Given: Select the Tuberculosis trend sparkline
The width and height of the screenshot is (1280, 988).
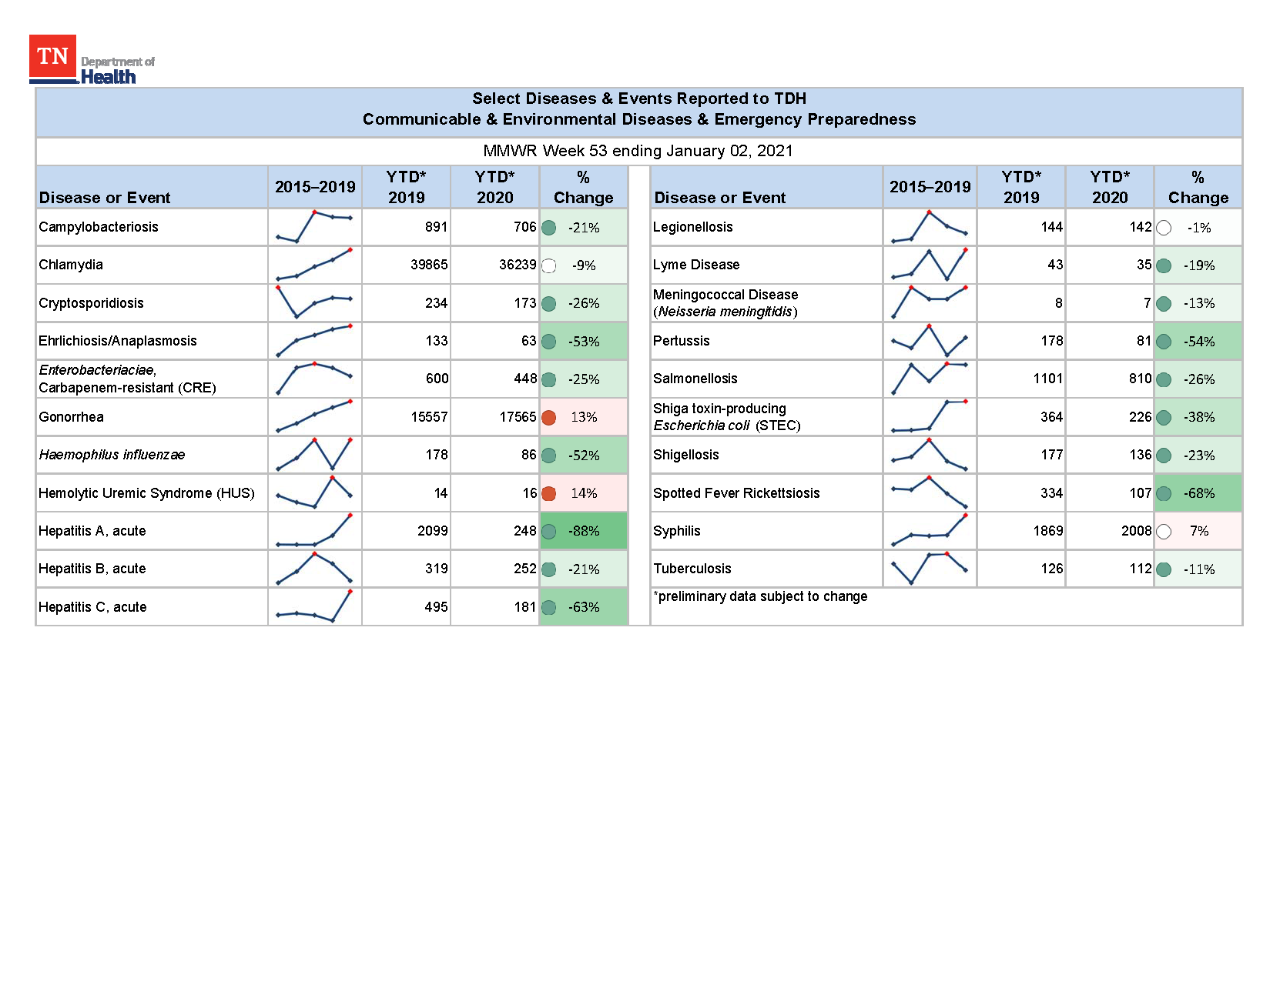Looking at the screenshot, I should pos(929,569).
